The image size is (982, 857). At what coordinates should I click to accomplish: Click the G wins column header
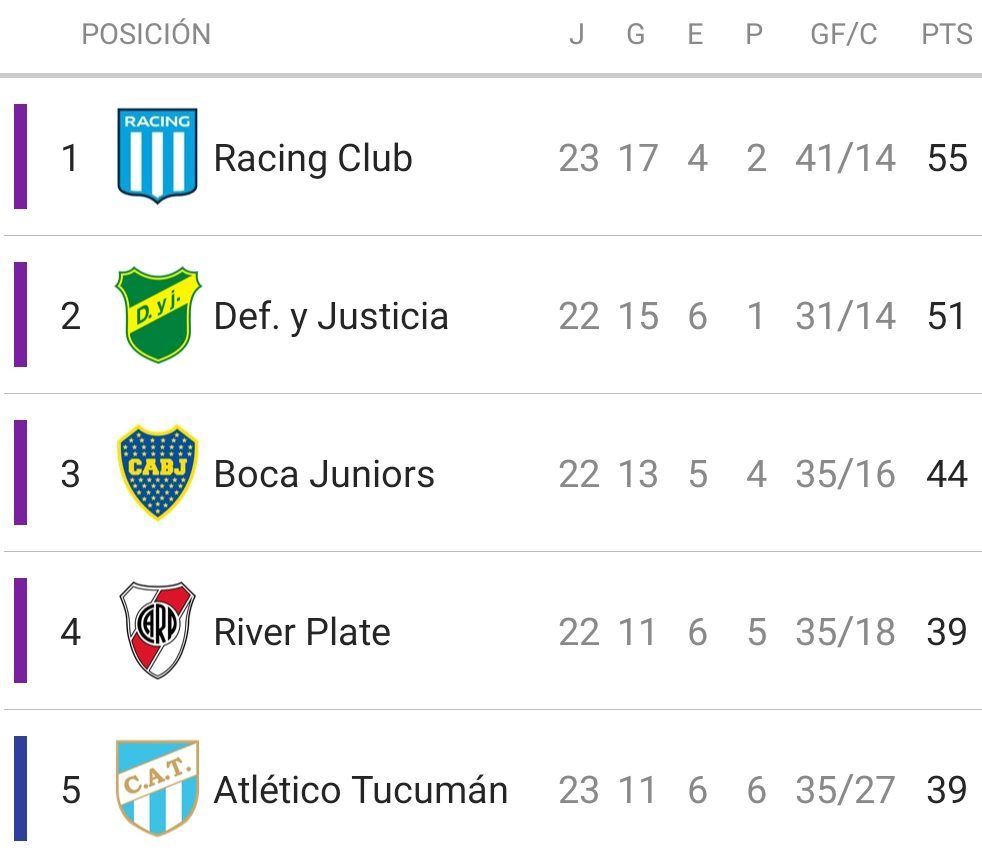point(636,34)
